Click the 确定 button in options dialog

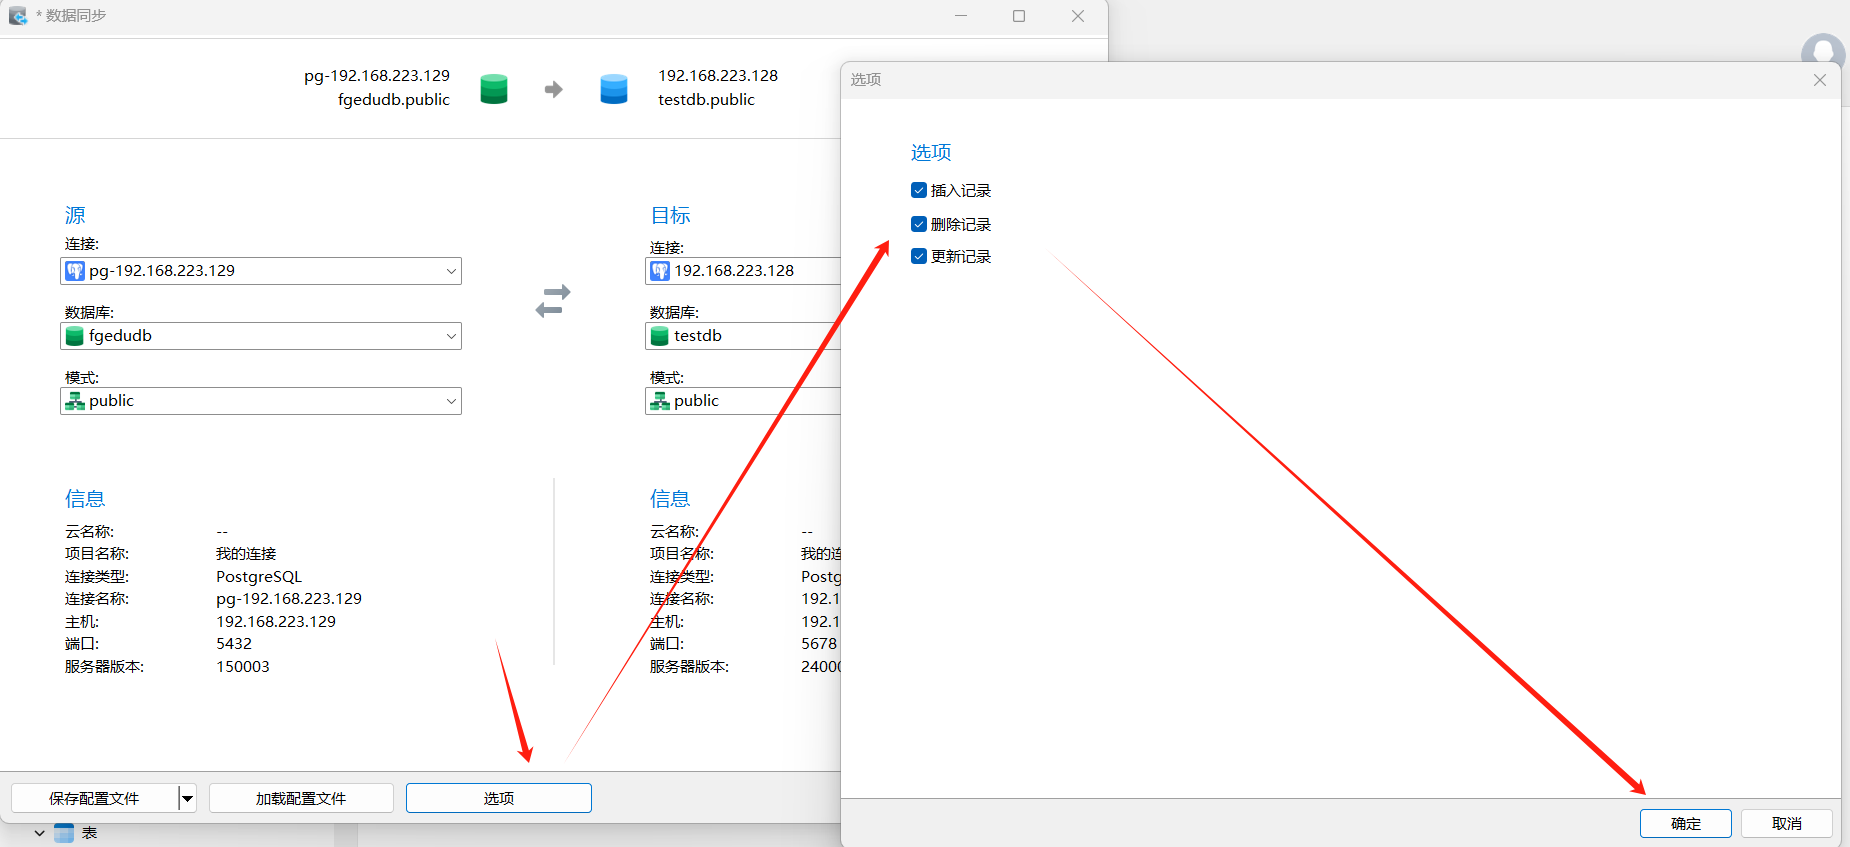click(1685, 823)
